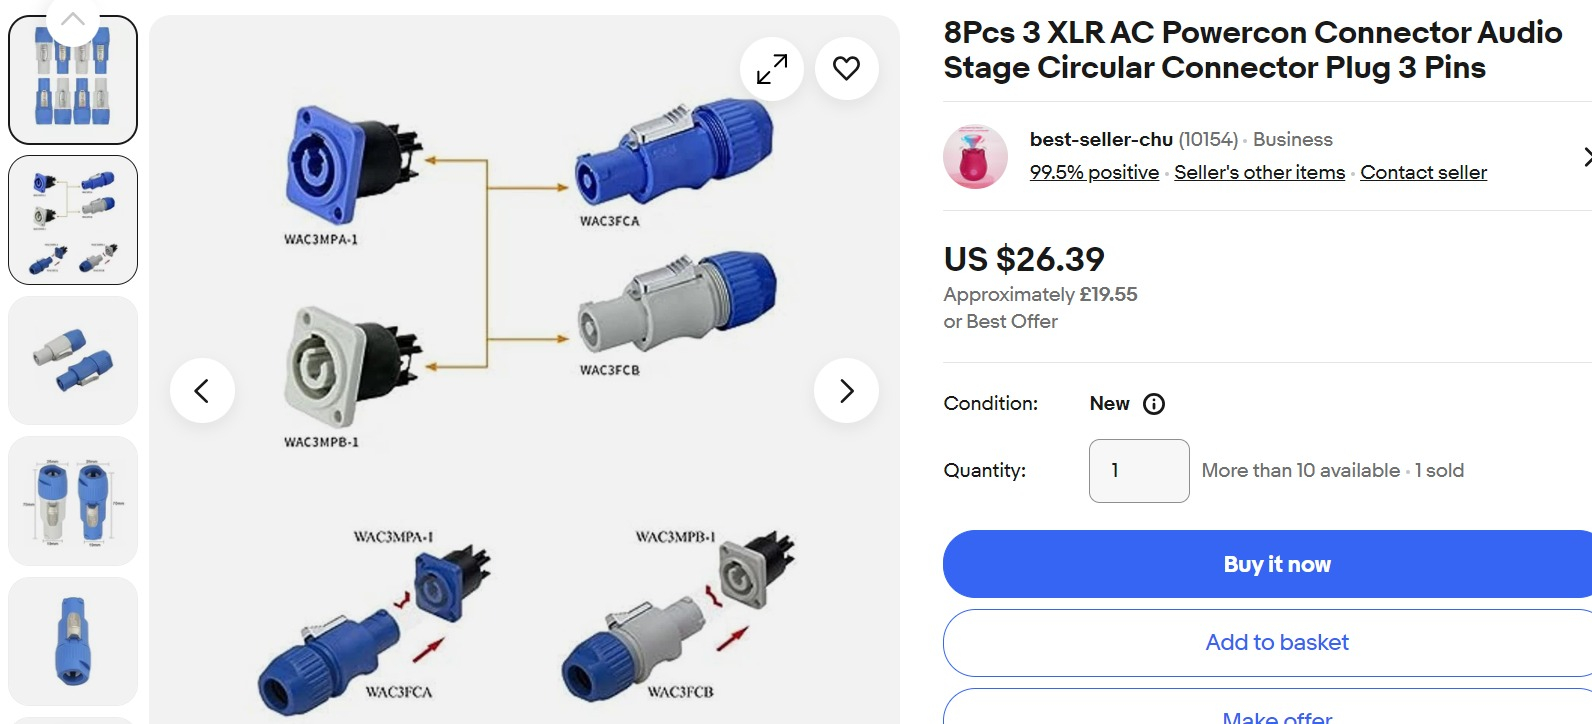Add item to watchlist with heart icon

tap(846, 69)
